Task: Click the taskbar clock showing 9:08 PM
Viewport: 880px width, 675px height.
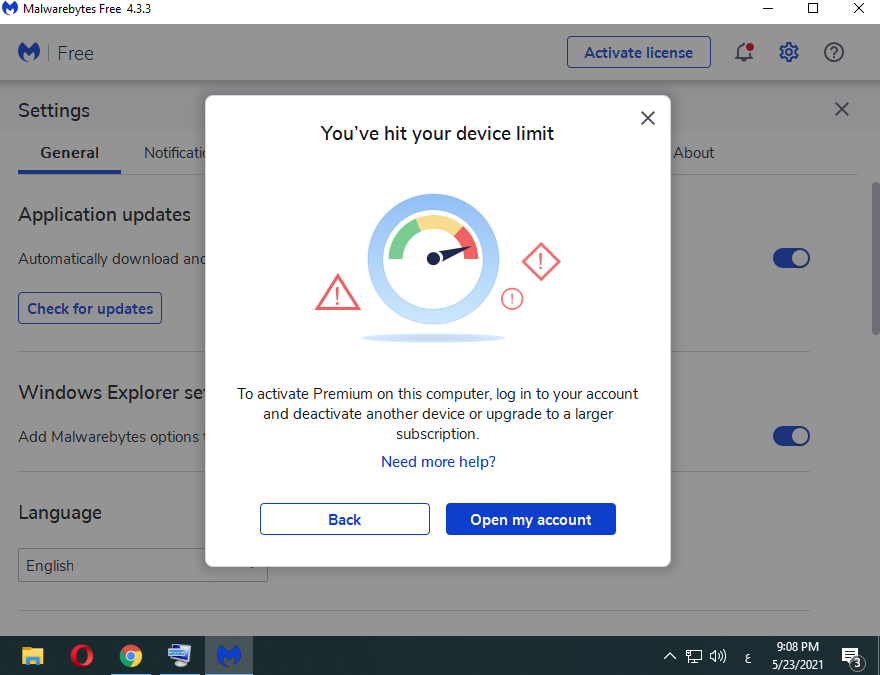Action: 798,655
